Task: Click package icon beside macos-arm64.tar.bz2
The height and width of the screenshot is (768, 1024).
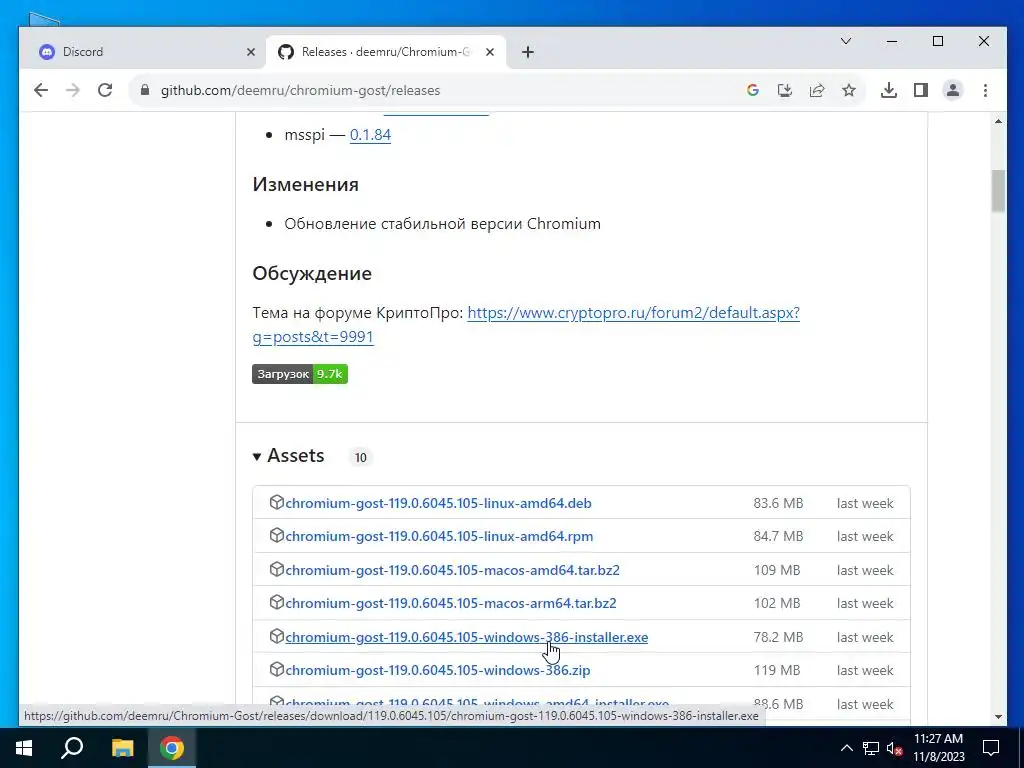Action: 277,602
